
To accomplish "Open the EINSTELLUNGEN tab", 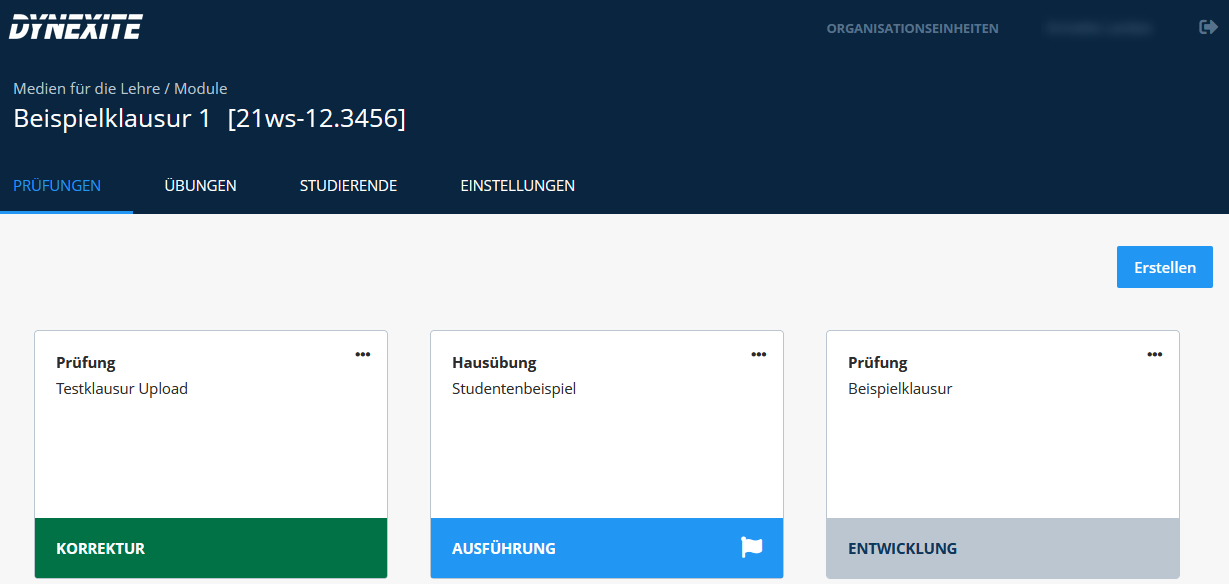I will click(517, 185).
